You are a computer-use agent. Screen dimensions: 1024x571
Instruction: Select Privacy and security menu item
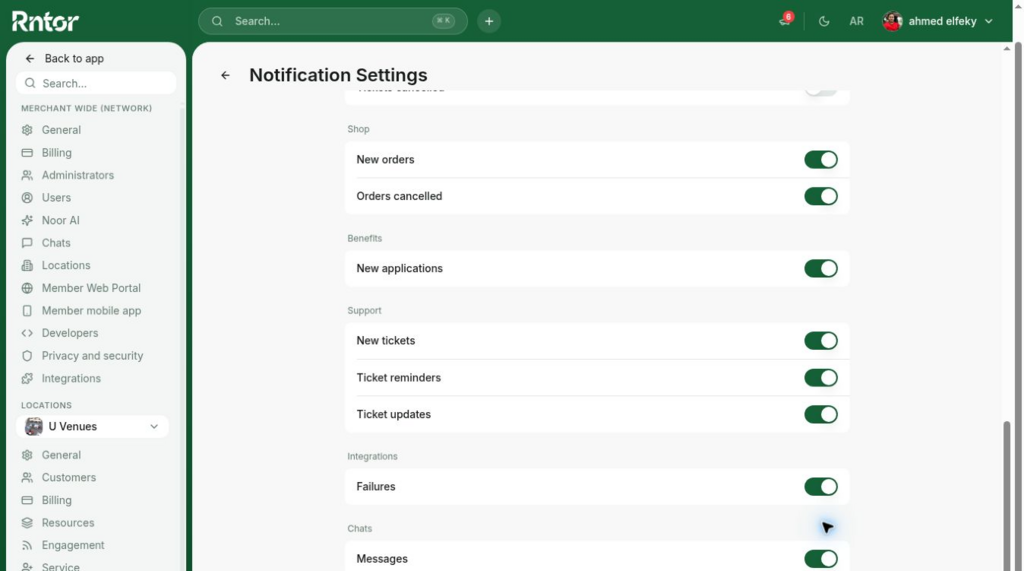tap(92, 355)
